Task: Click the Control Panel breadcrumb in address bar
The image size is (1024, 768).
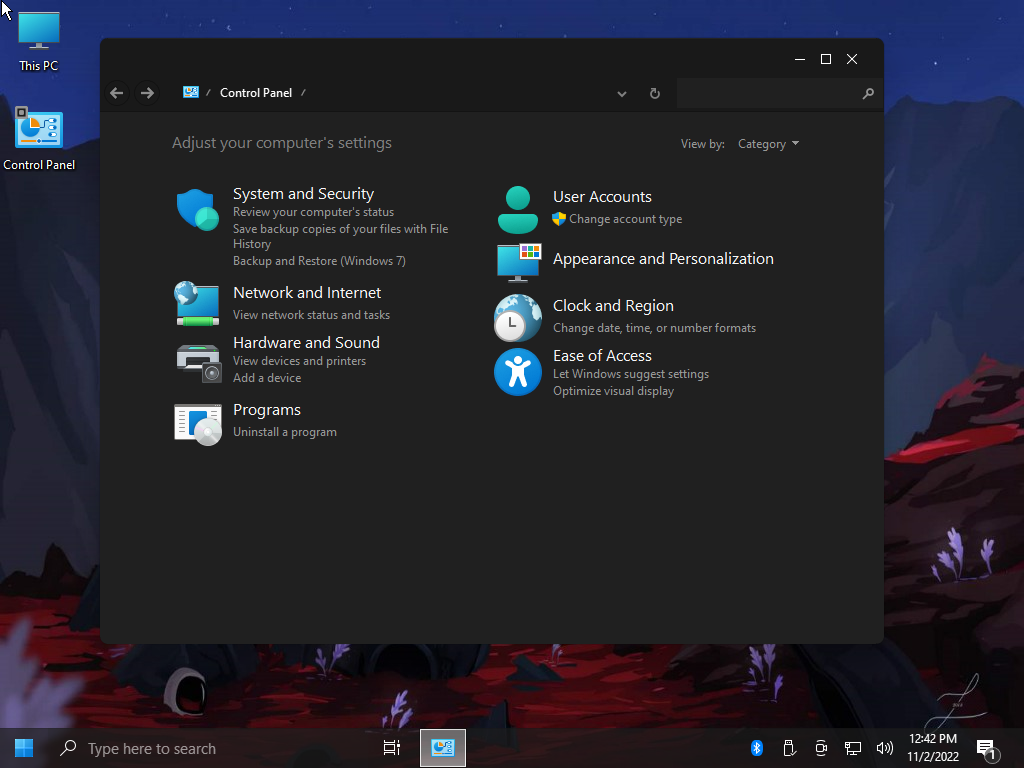Action: [256, 93]
